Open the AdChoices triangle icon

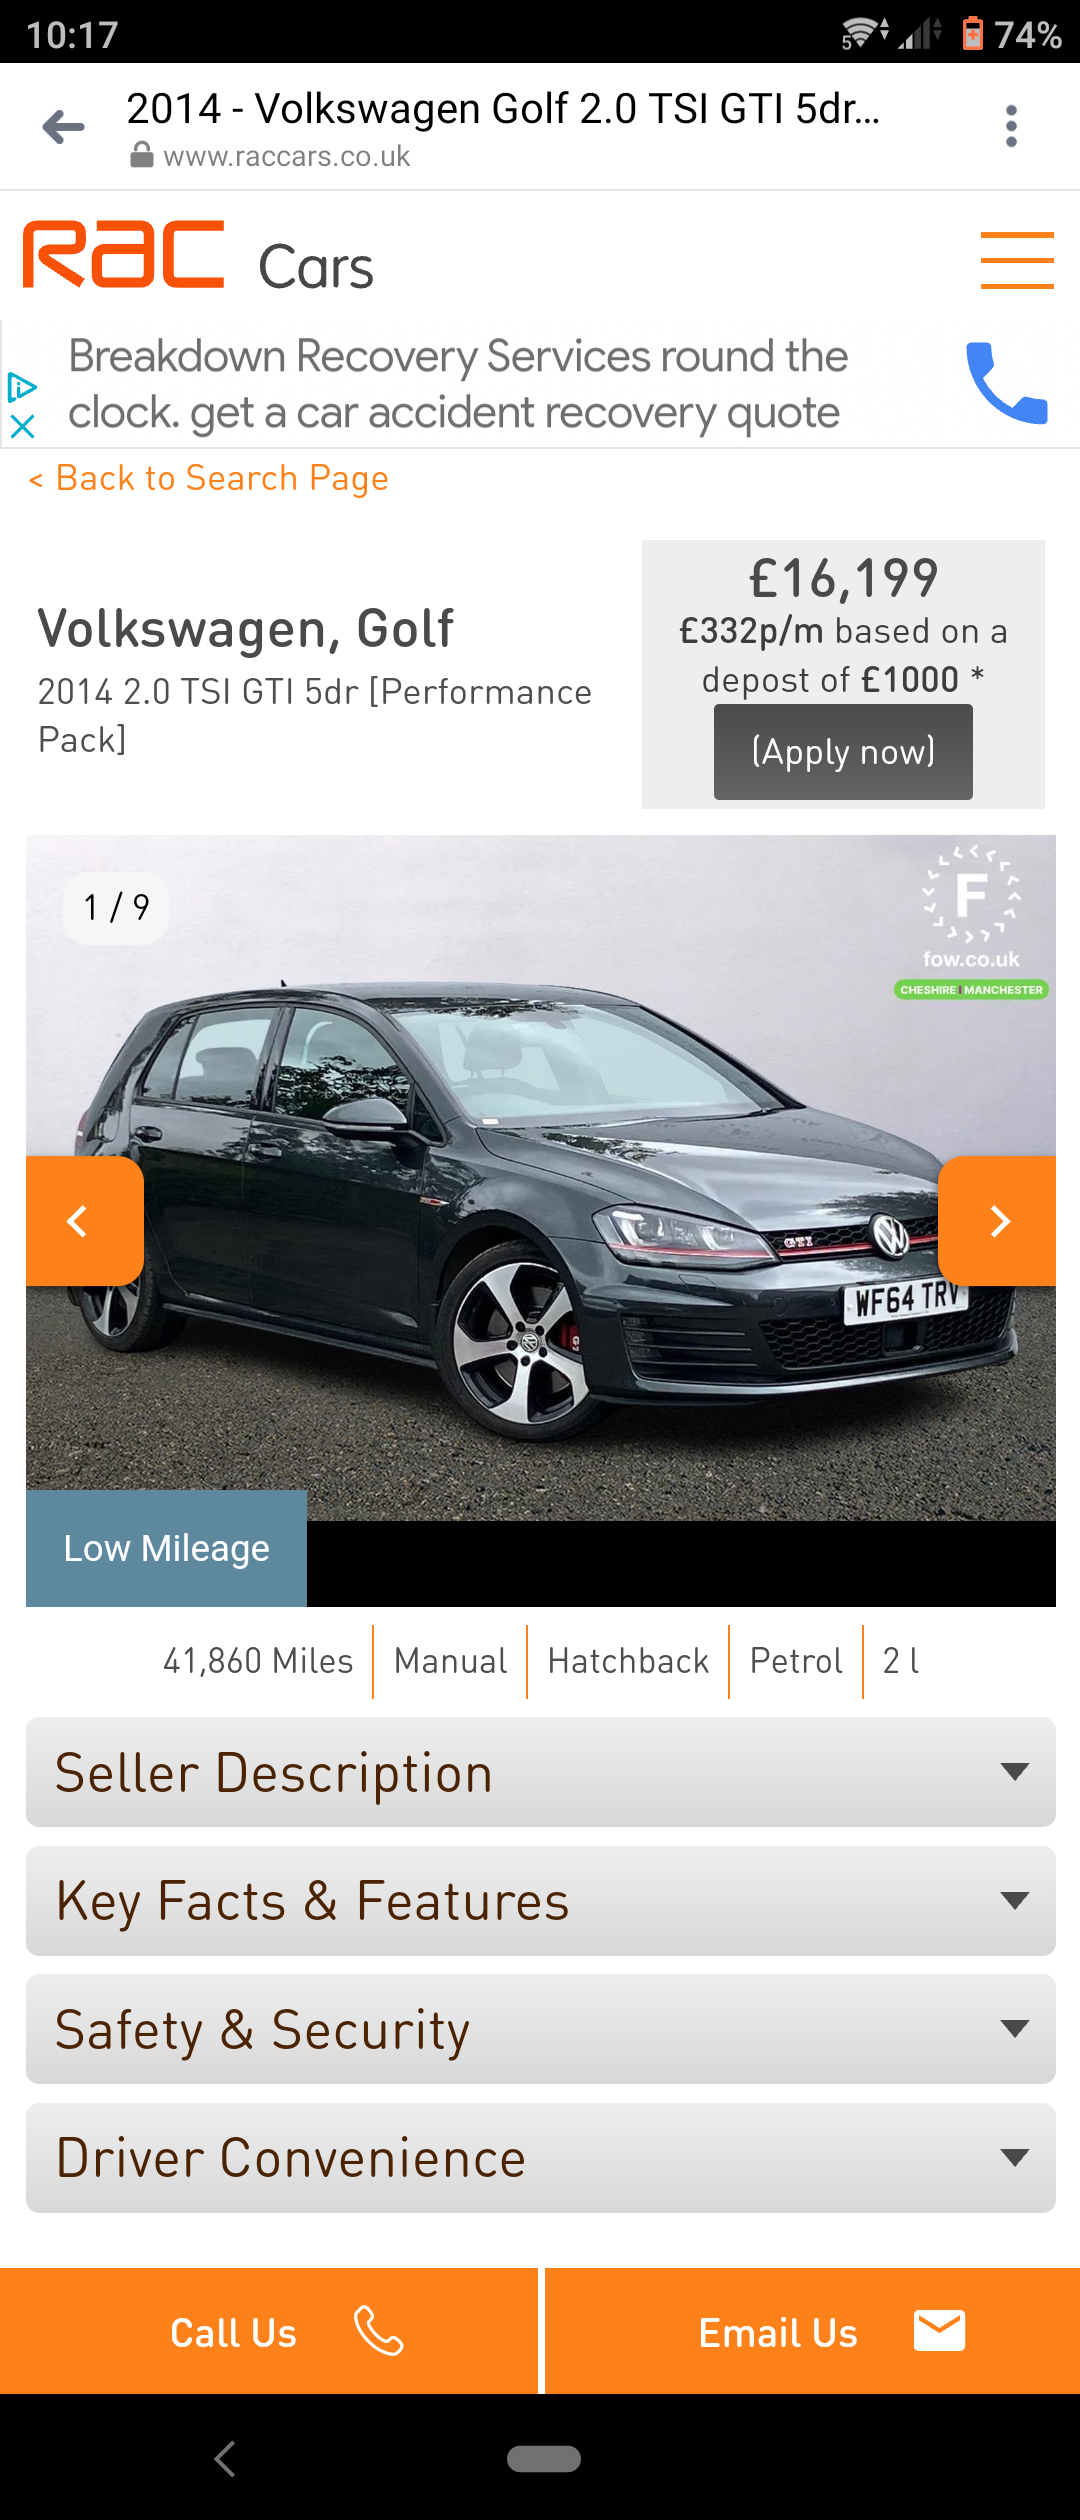click(22, 386)
